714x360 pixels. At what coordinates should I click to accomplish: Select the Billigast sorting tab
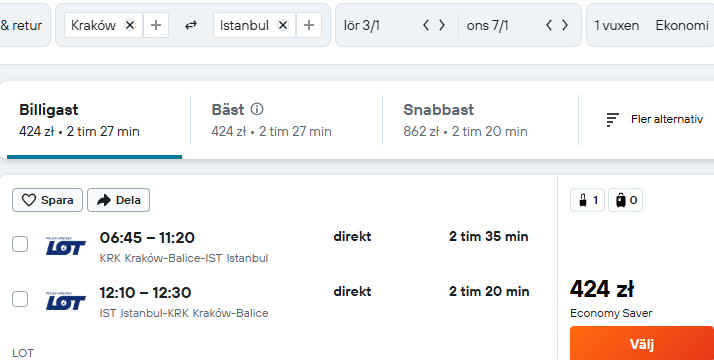point(95,120)
